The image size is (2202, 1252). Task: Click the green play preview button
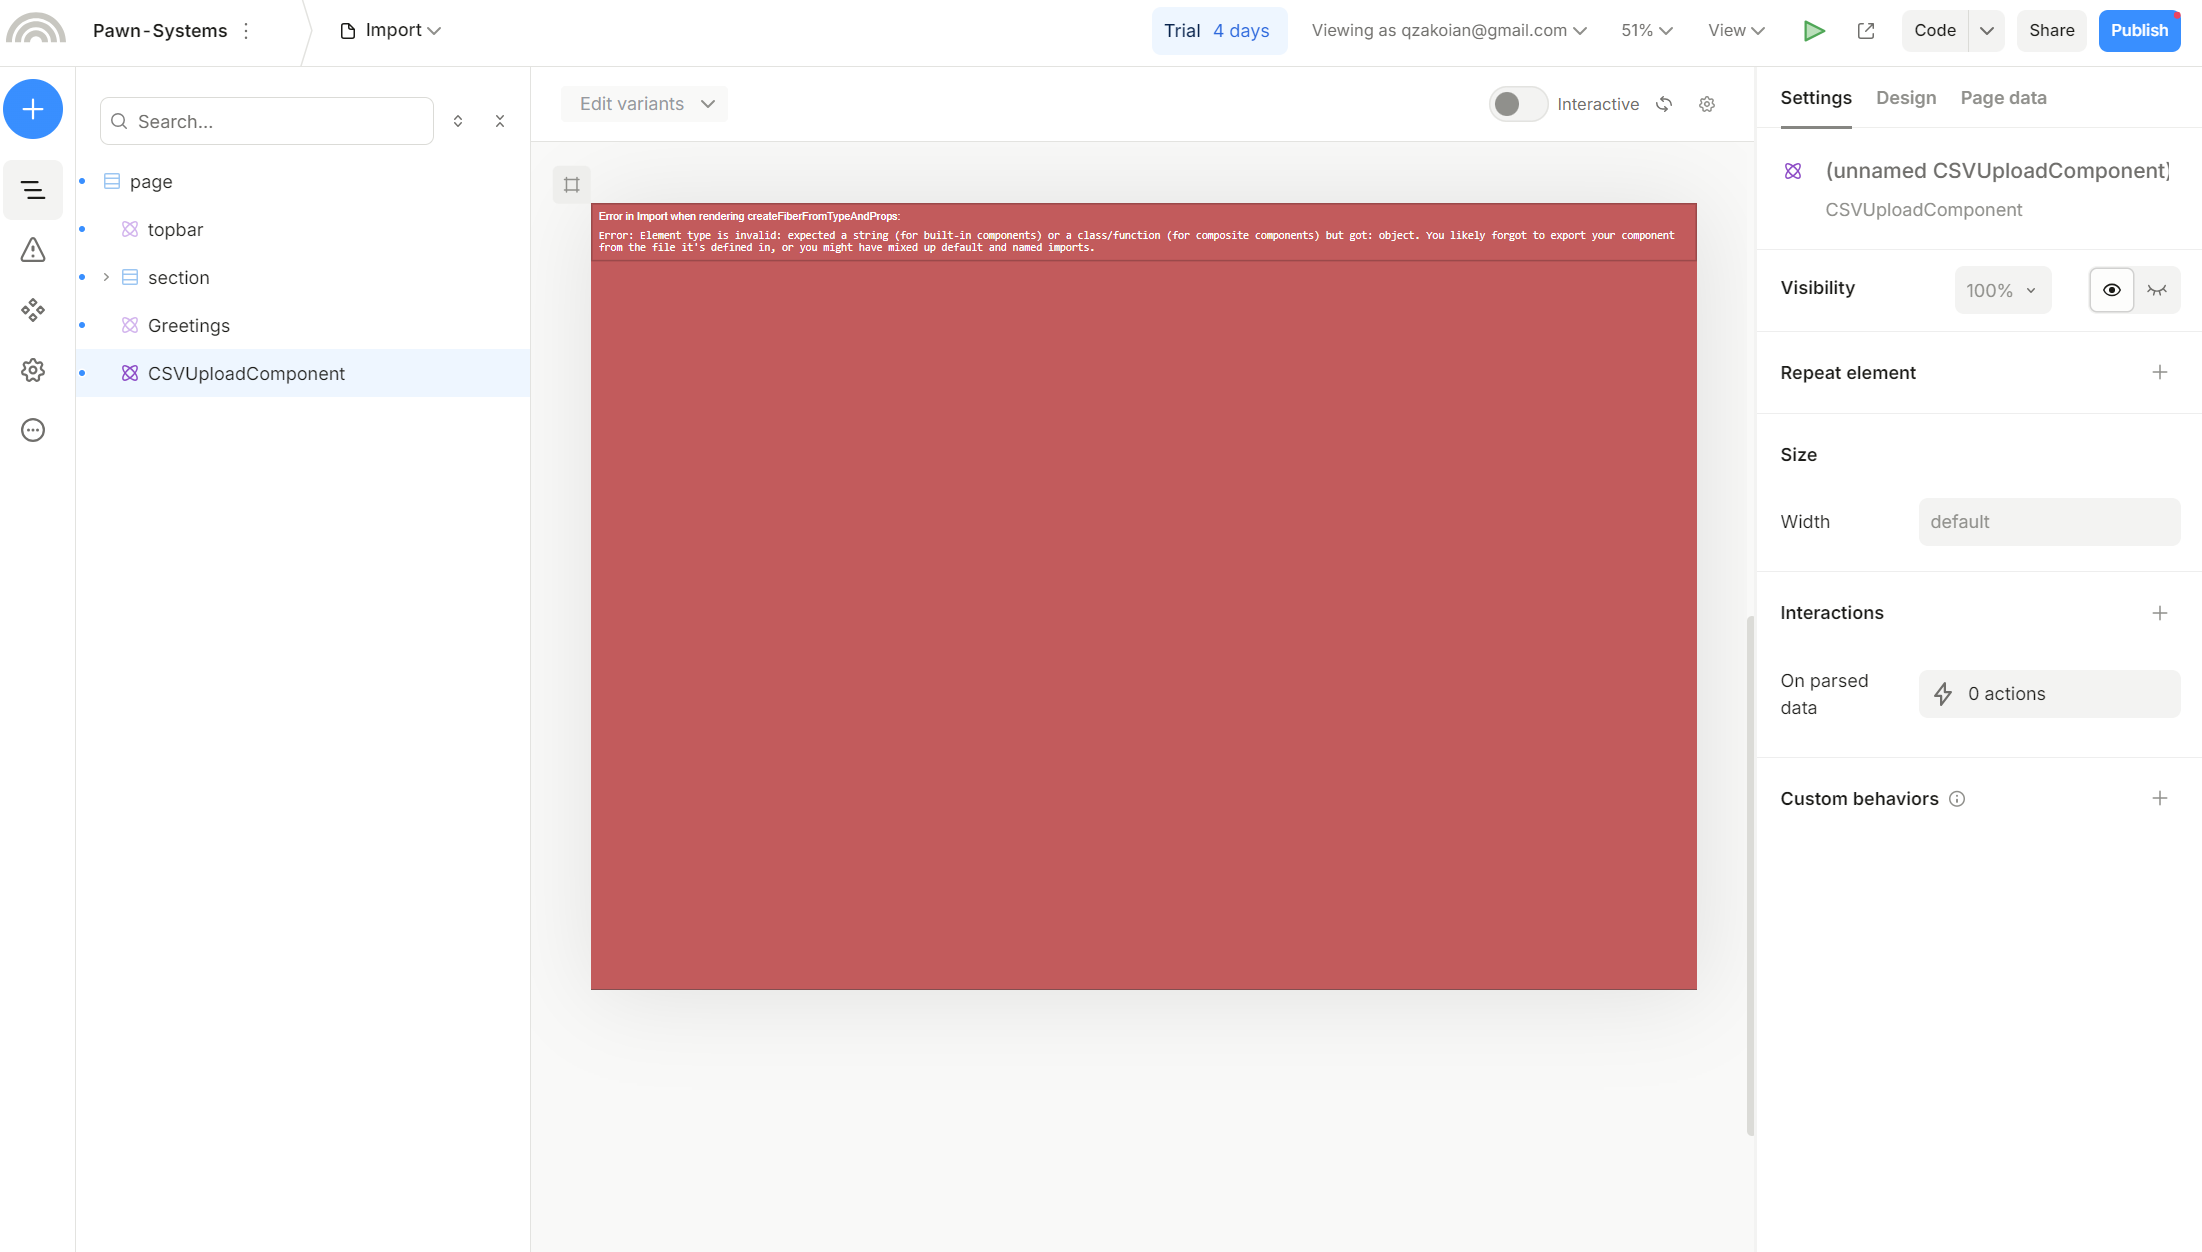click(1813, 31)
